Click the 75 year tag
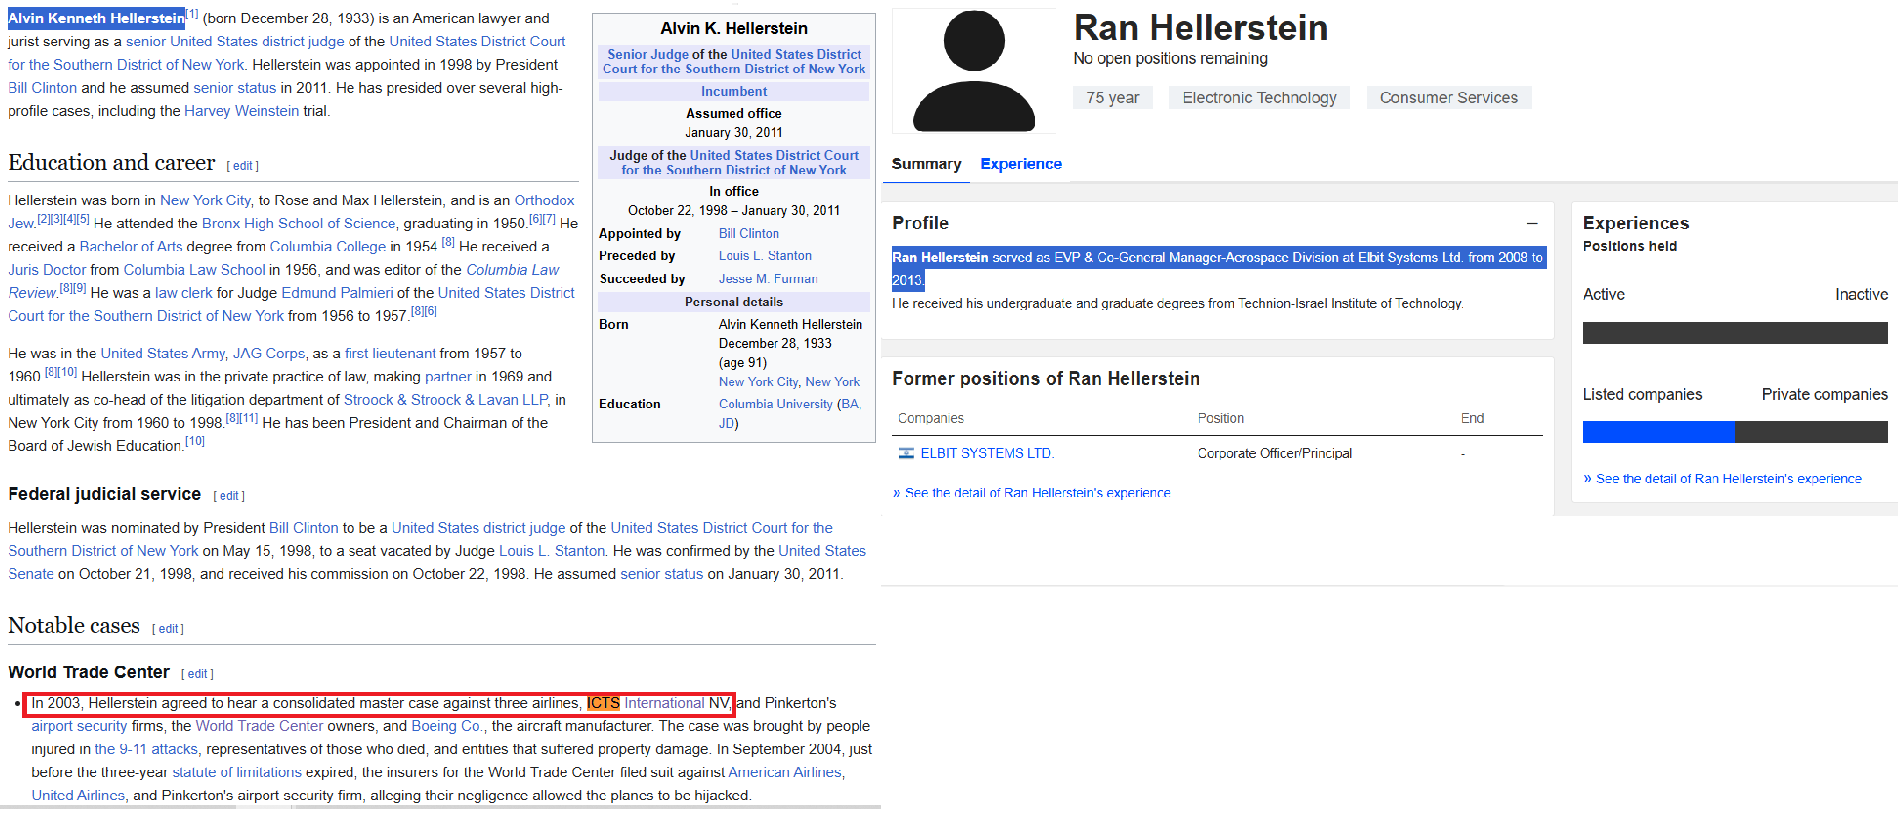Image resolution: width=1898 pixels, height=828 pixels. pyautogui.click(x=1113, y=98)
